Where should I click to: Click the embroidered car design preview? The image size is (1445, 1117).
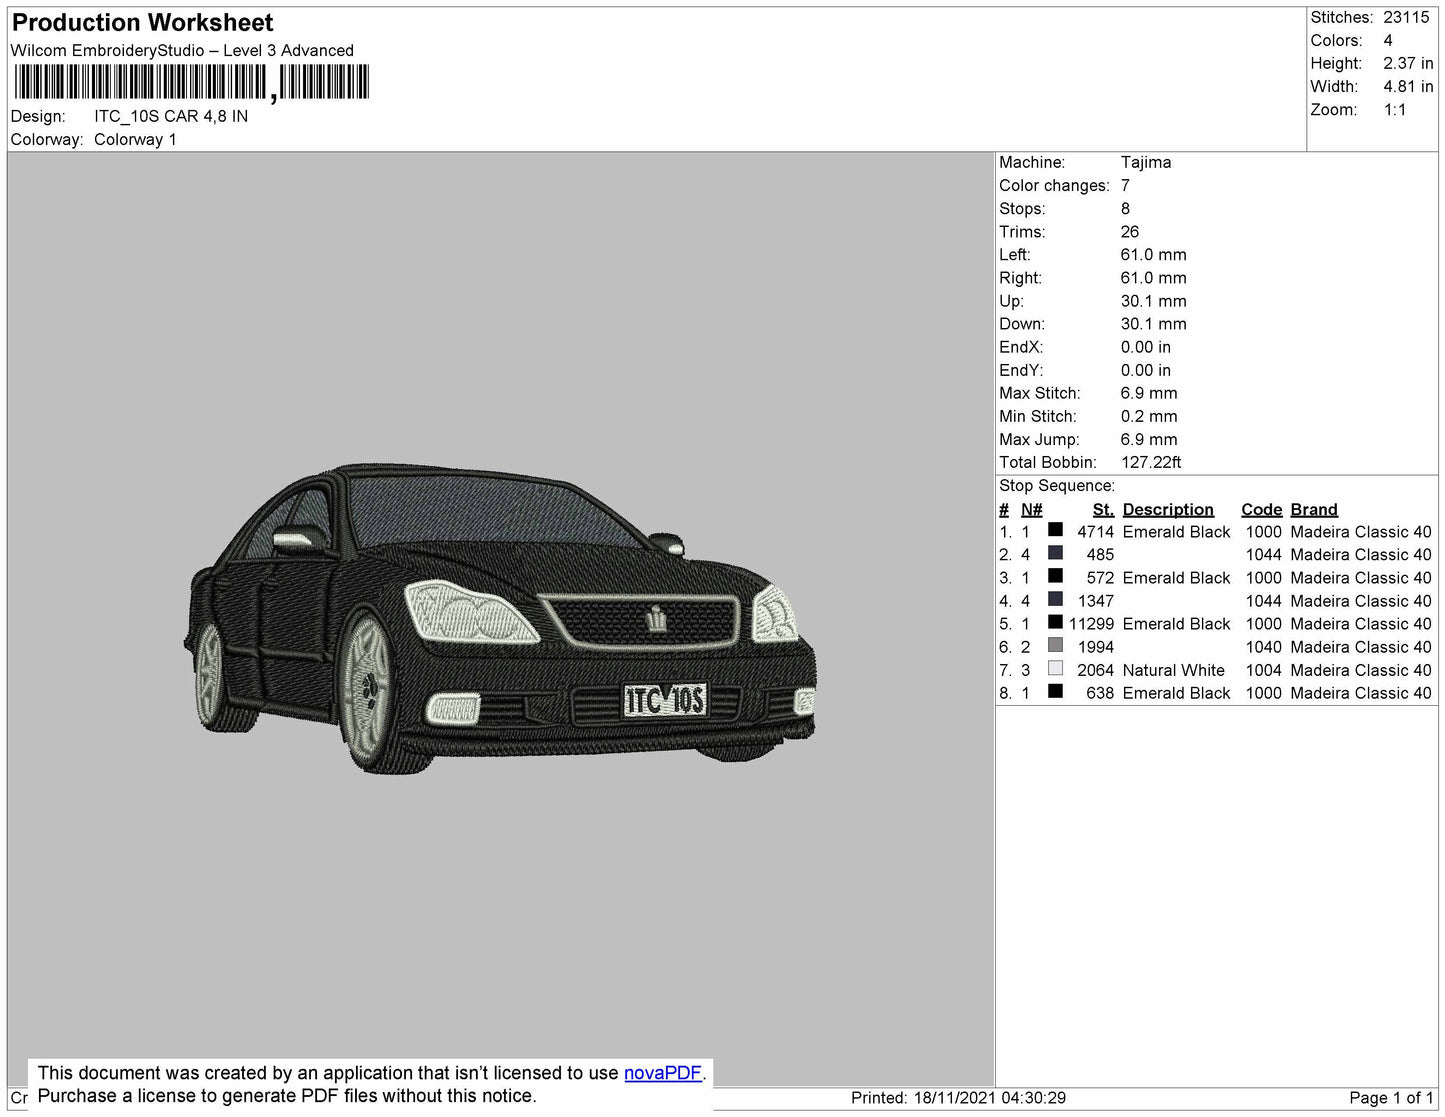point(500,617)
